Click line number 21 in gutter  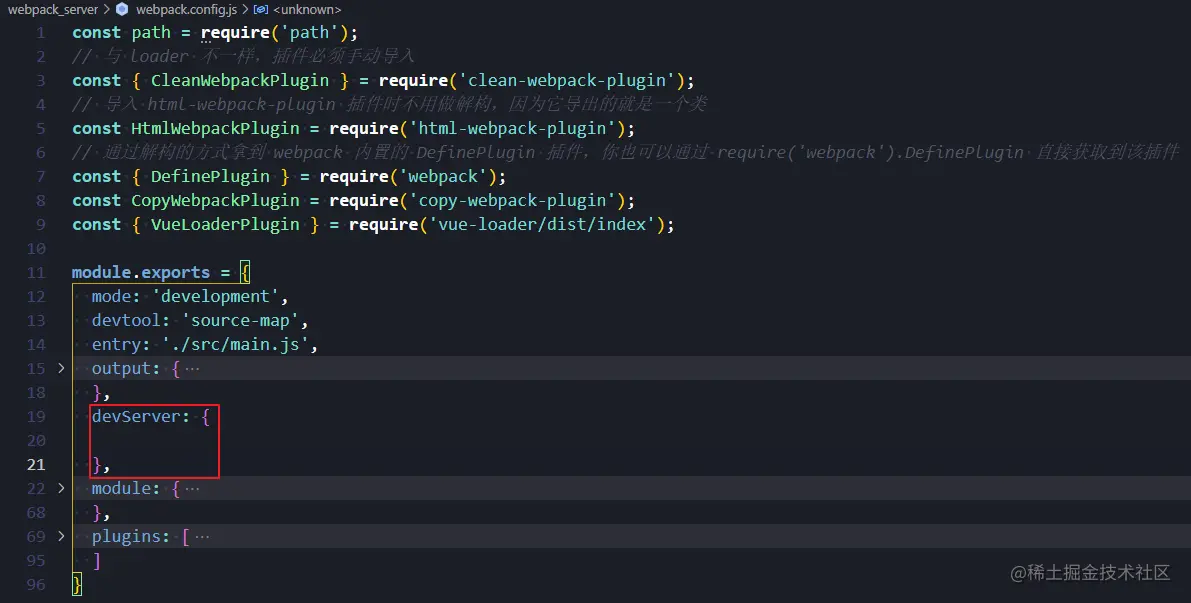pyautogui.click(x=36, y=464)
